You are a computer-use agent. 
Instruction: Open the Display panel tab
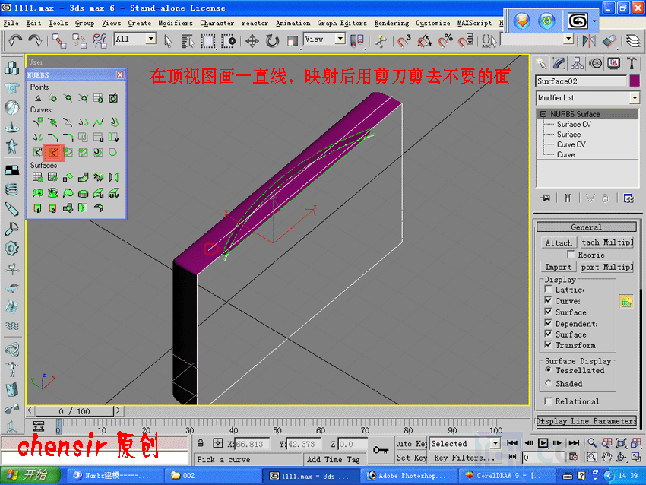pyautogui.click(x=613, y=63)
